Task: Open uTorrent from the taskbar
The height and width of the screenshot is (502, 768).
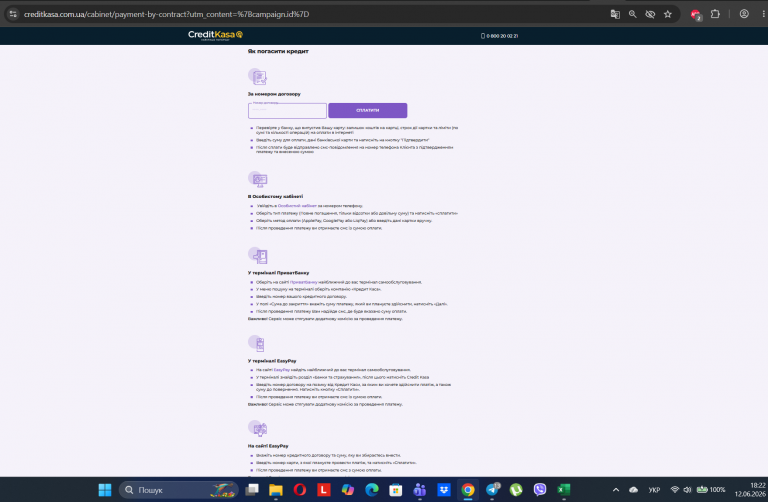Action: [516, 490]
